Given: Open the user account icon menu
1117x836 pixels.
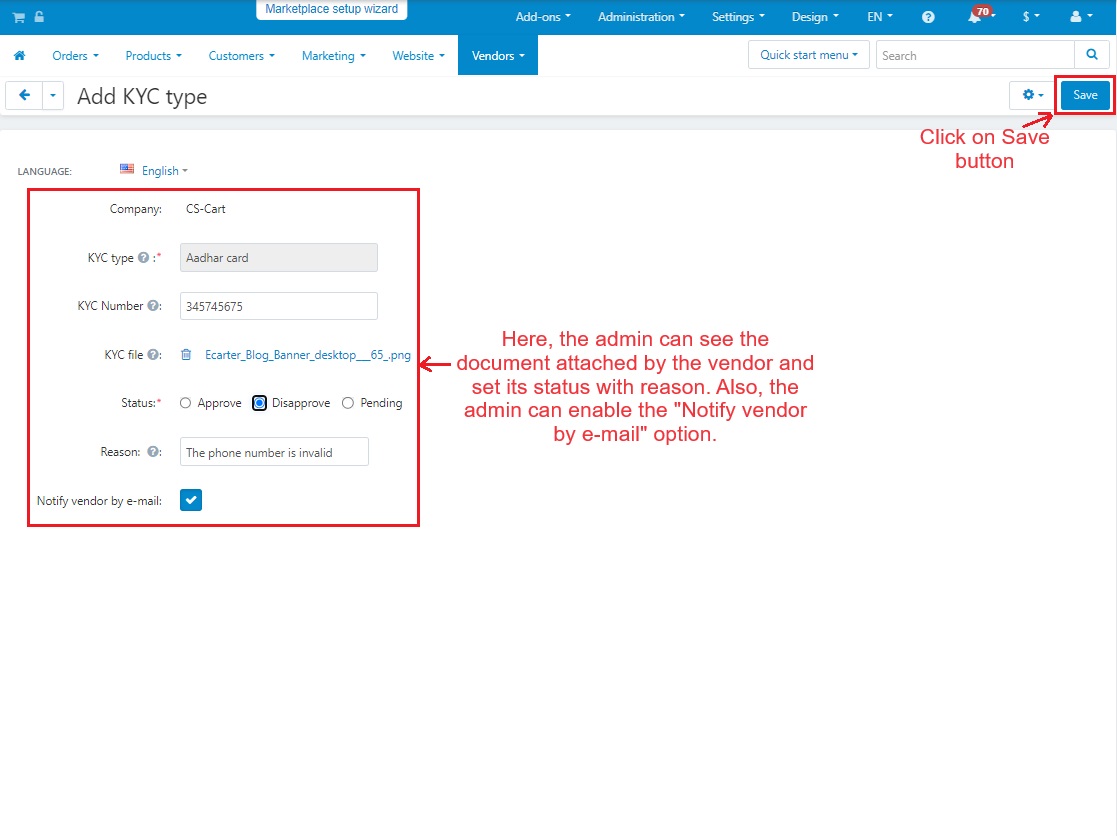Looking at the screenshot, I should pyautogui.click(x=1081, y=16).
